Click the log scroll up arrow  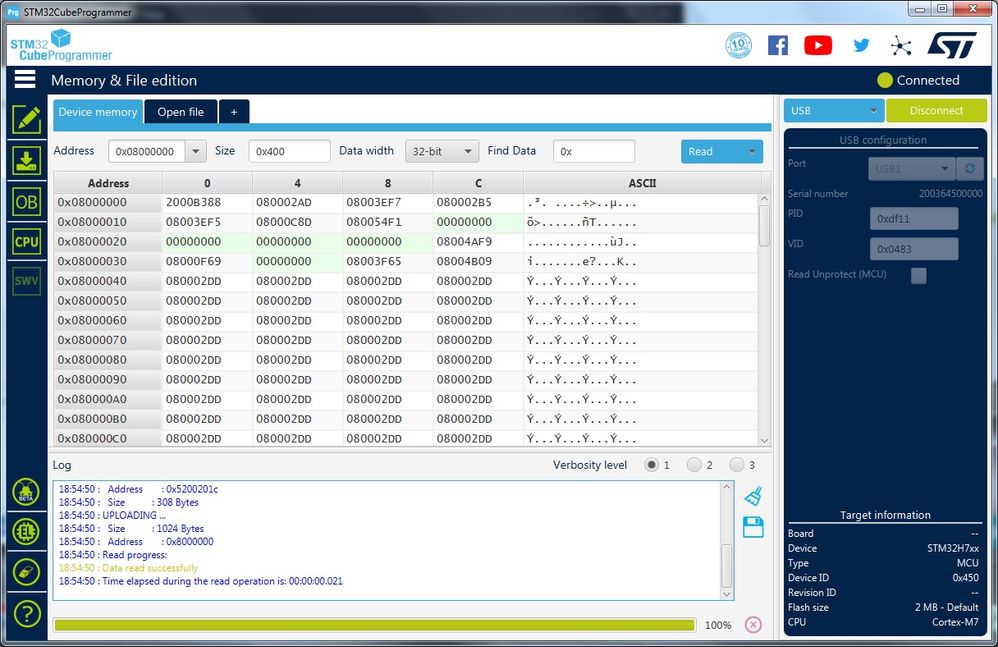click(727, 487)
